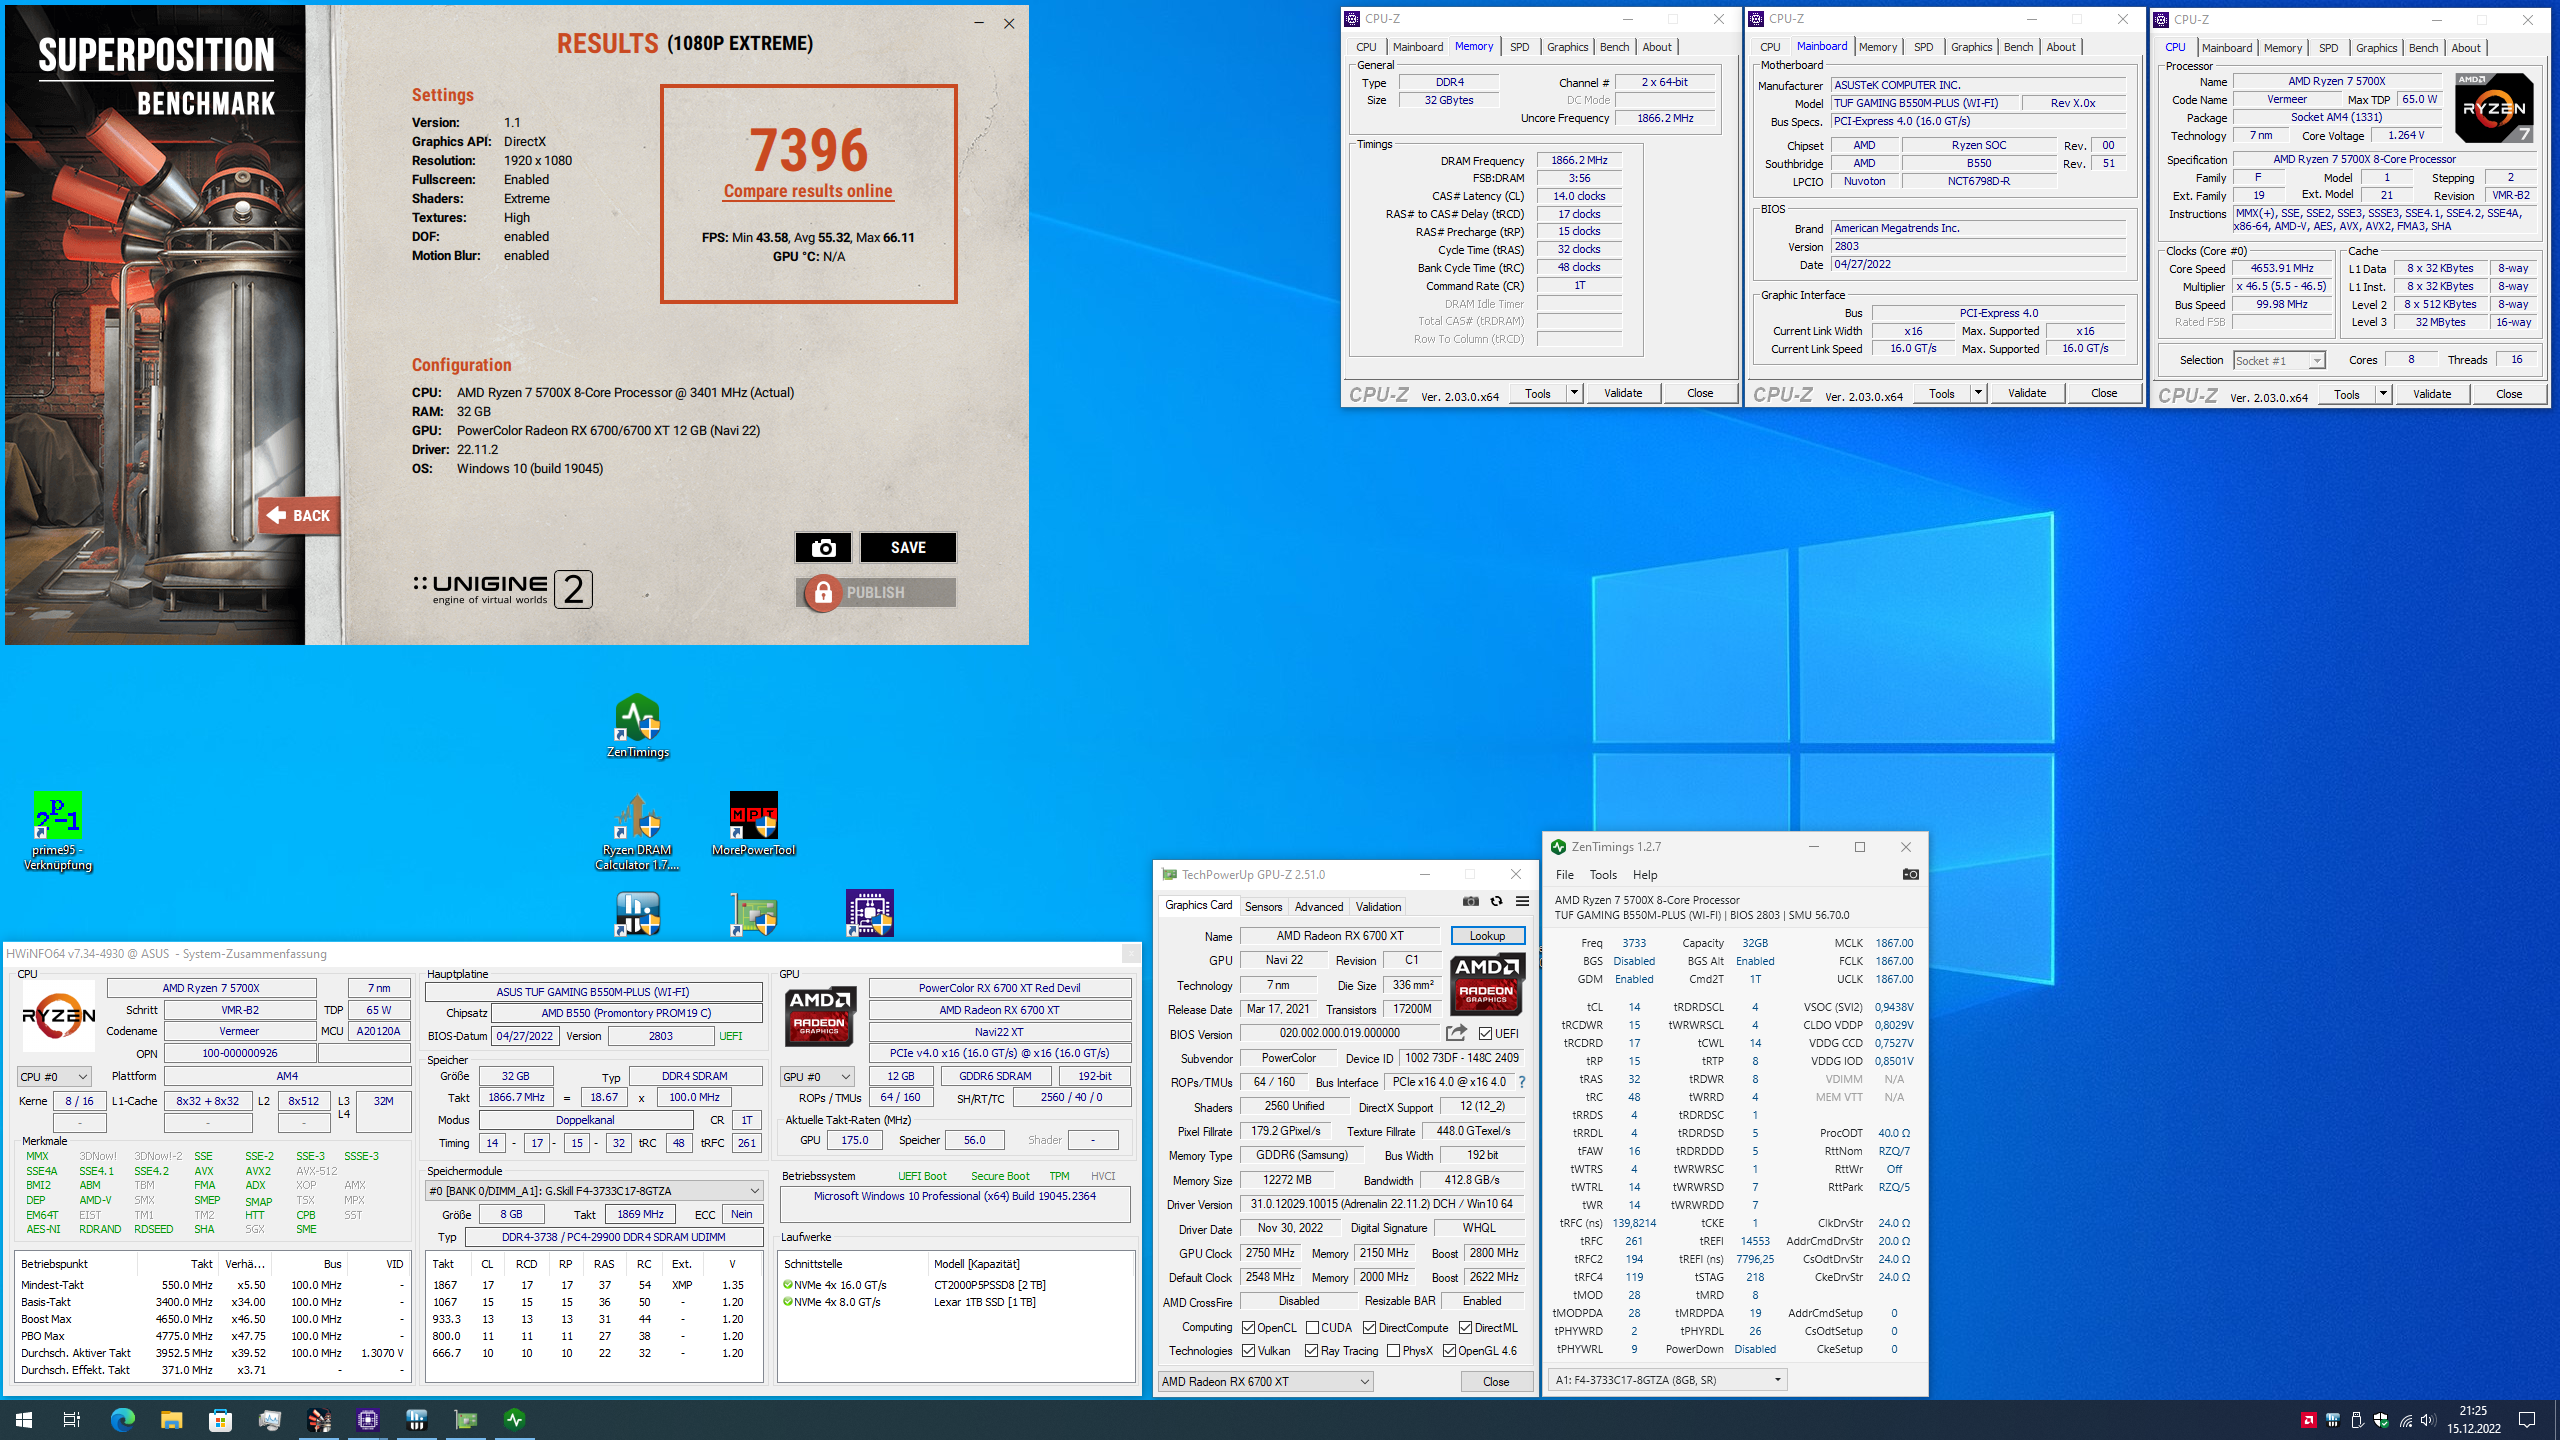Open Windows Start menu
Viewport: 2560px width, 1440px height.
coord(24,1419)
